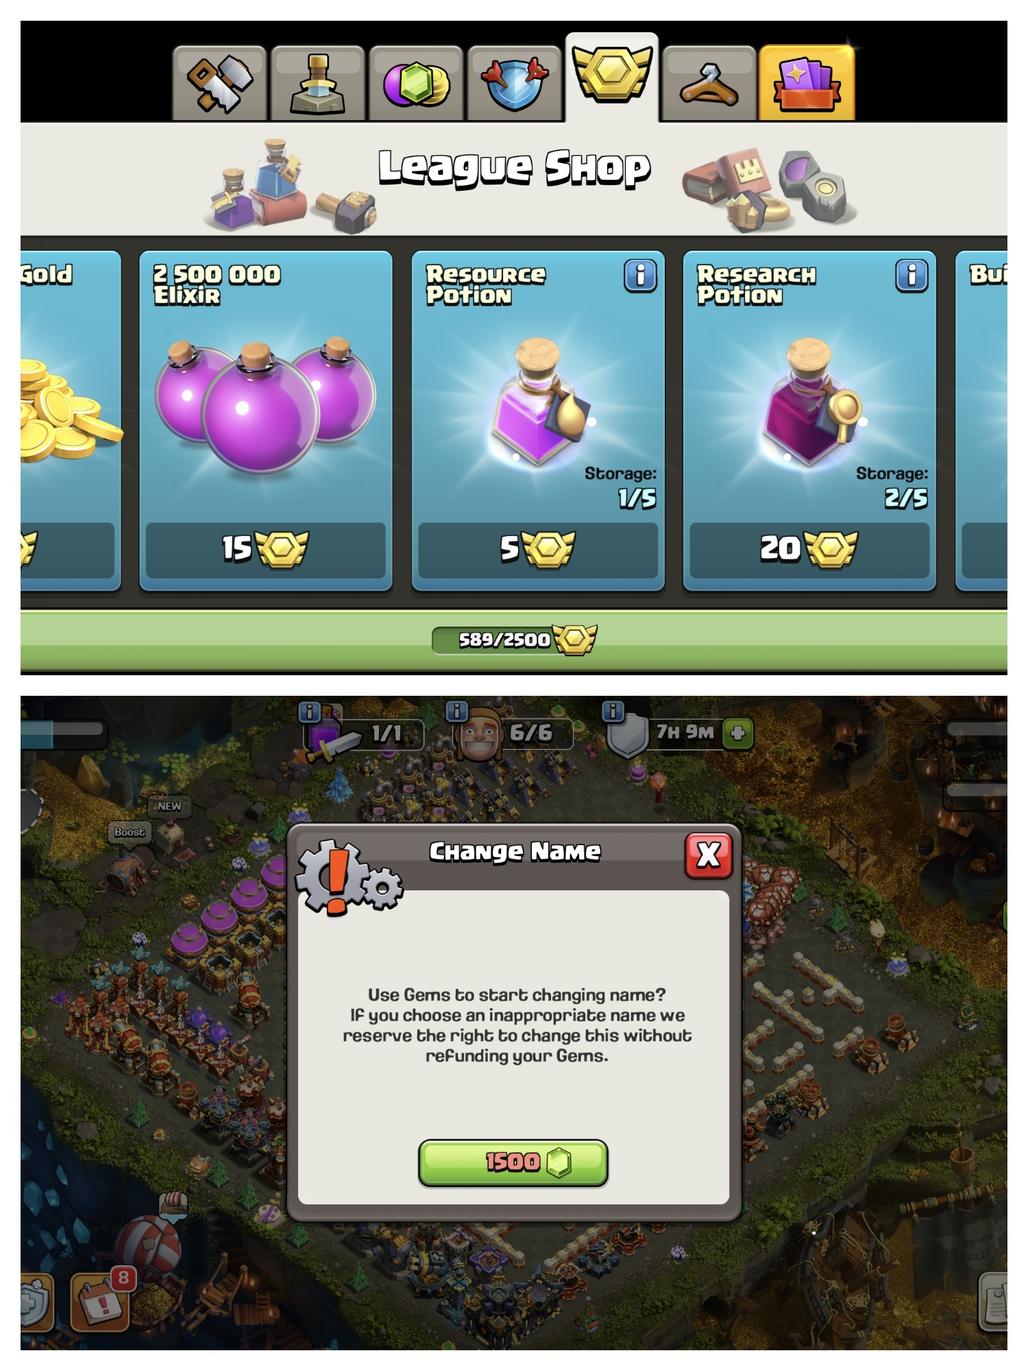Open the events calendar with 8 badge
Image resolution: width=1028 pixels, height=1371 pixels.
point(101,1298)
